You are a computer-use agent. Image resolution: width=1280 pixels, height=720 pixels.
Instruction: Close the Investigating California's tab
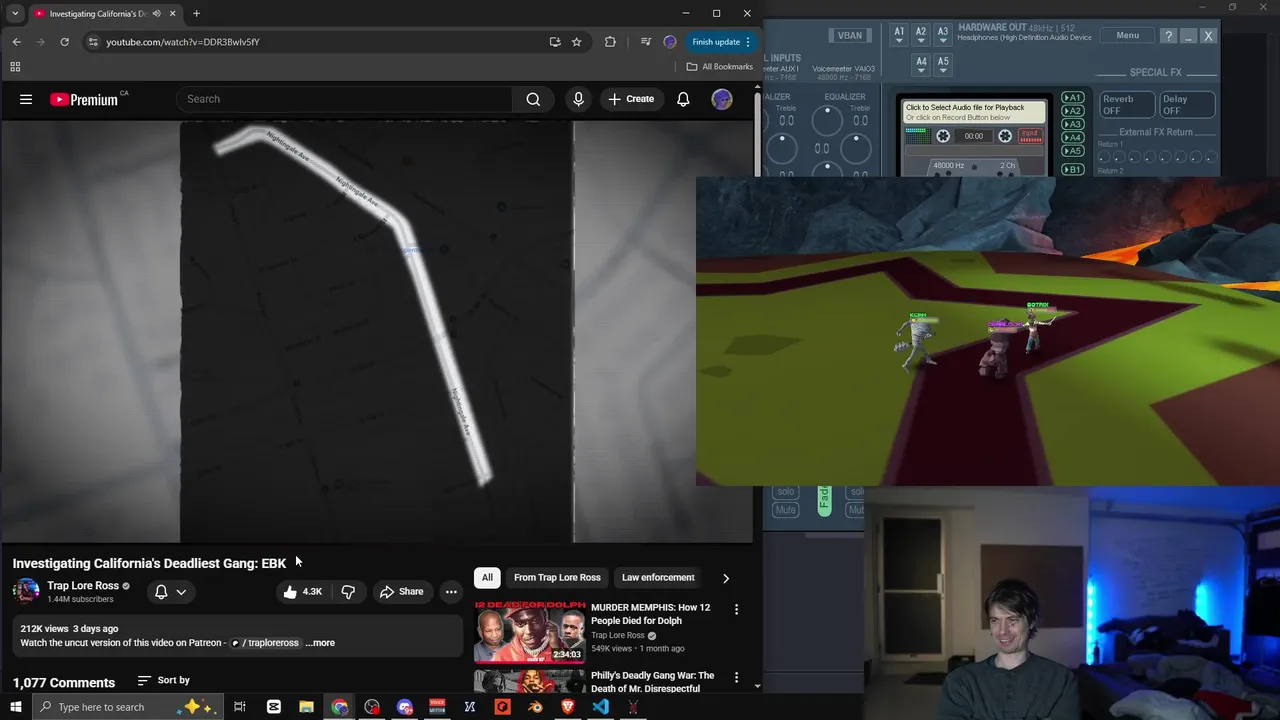tap(172, 14)
